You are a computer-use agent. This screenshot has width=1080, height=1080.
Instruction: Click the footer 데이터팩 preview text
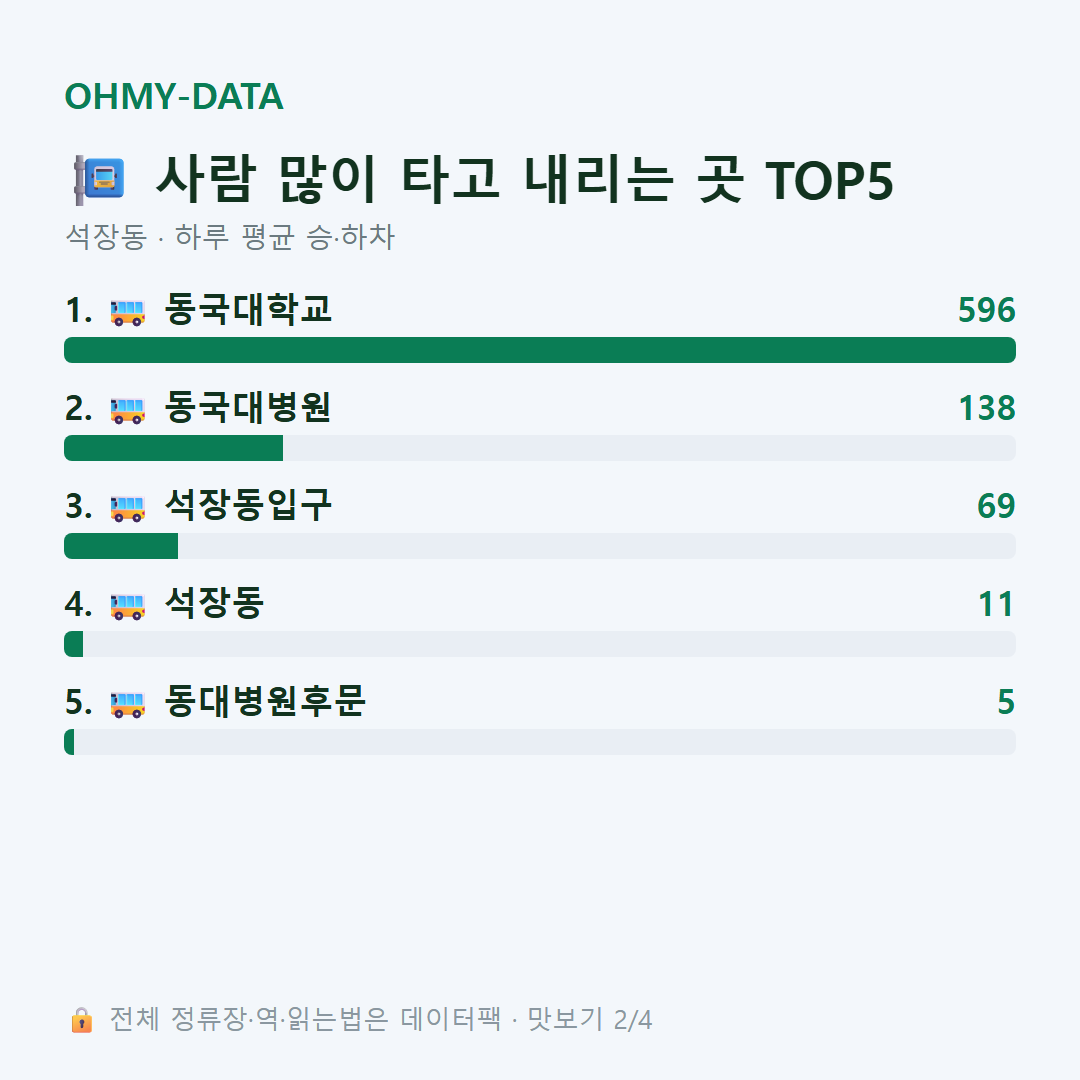381,1019
